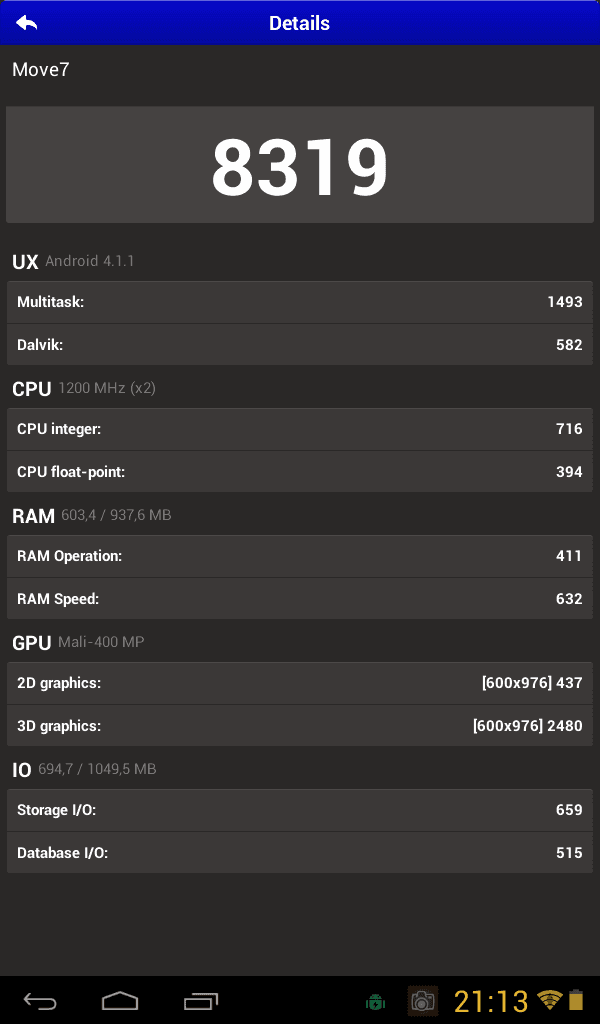Tap the Android back navigation button
Viewport: 600px width, 1024px height.
[40, 1001]
